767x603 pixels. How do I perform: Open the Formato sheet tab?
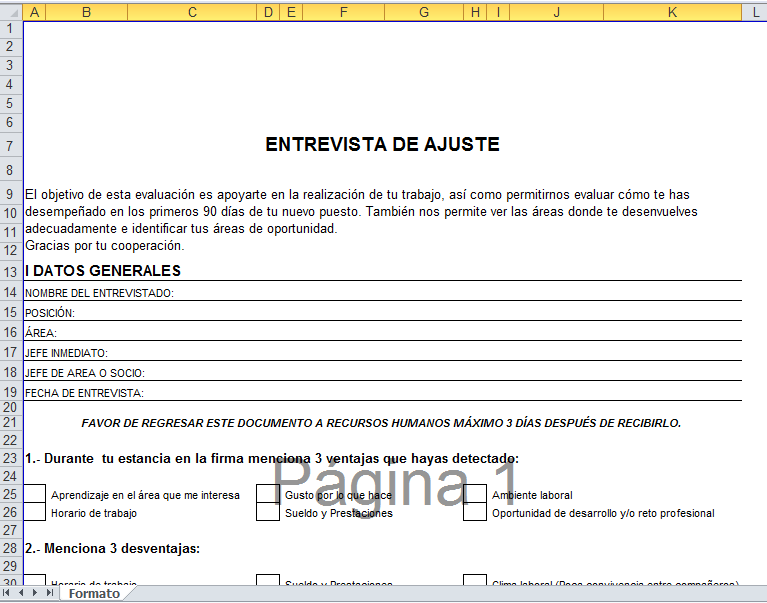pyautogui.click(x=94, y=594)
